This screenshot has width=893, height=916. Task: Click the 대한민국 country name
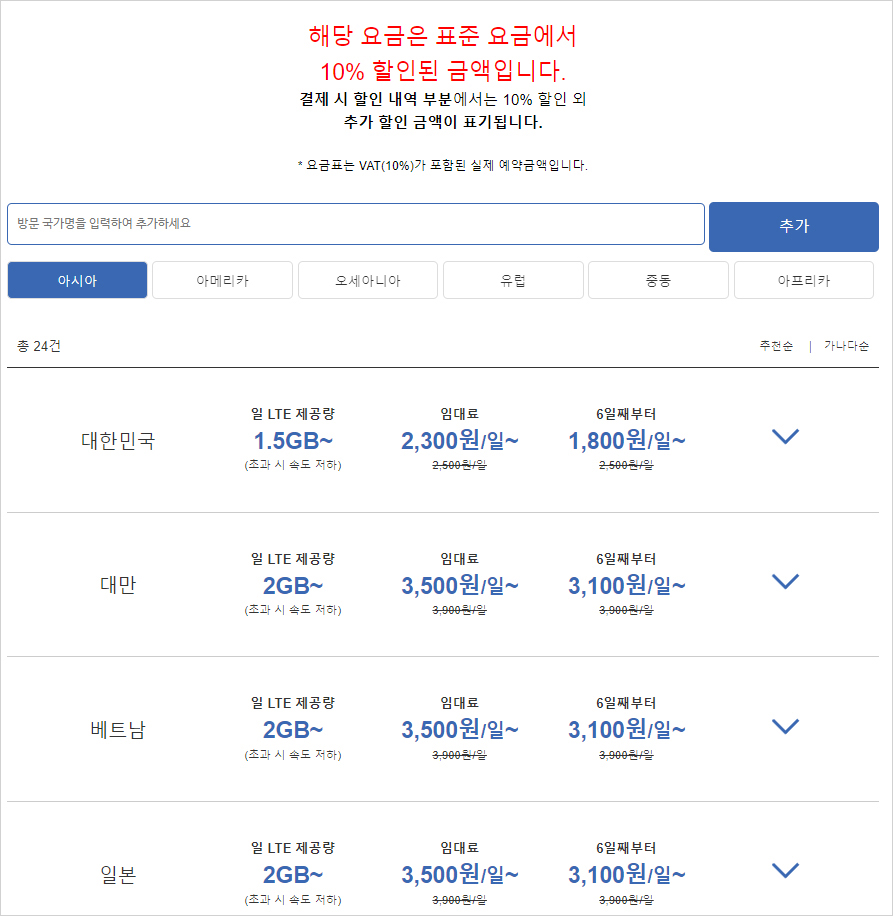click(x=118, y=440)
